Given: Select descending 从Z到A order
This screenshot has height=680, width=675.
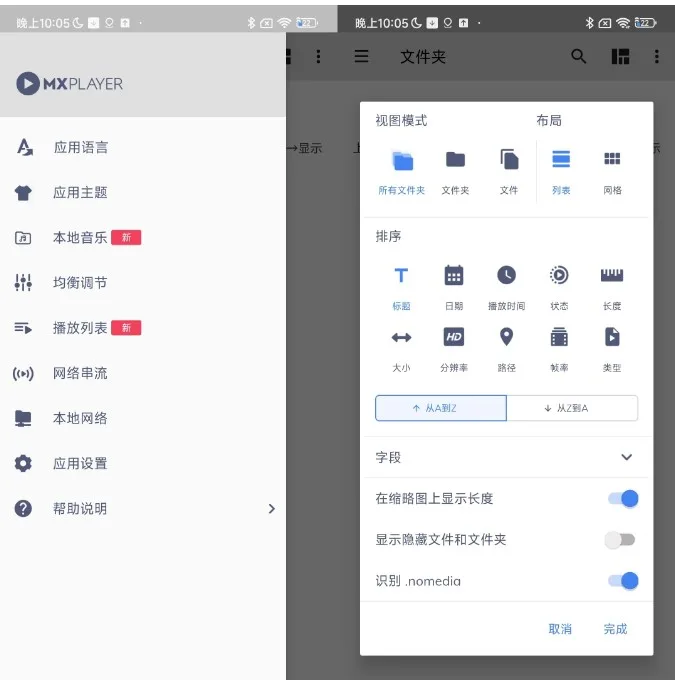Looking at the screenshot, I should [572, 408].
